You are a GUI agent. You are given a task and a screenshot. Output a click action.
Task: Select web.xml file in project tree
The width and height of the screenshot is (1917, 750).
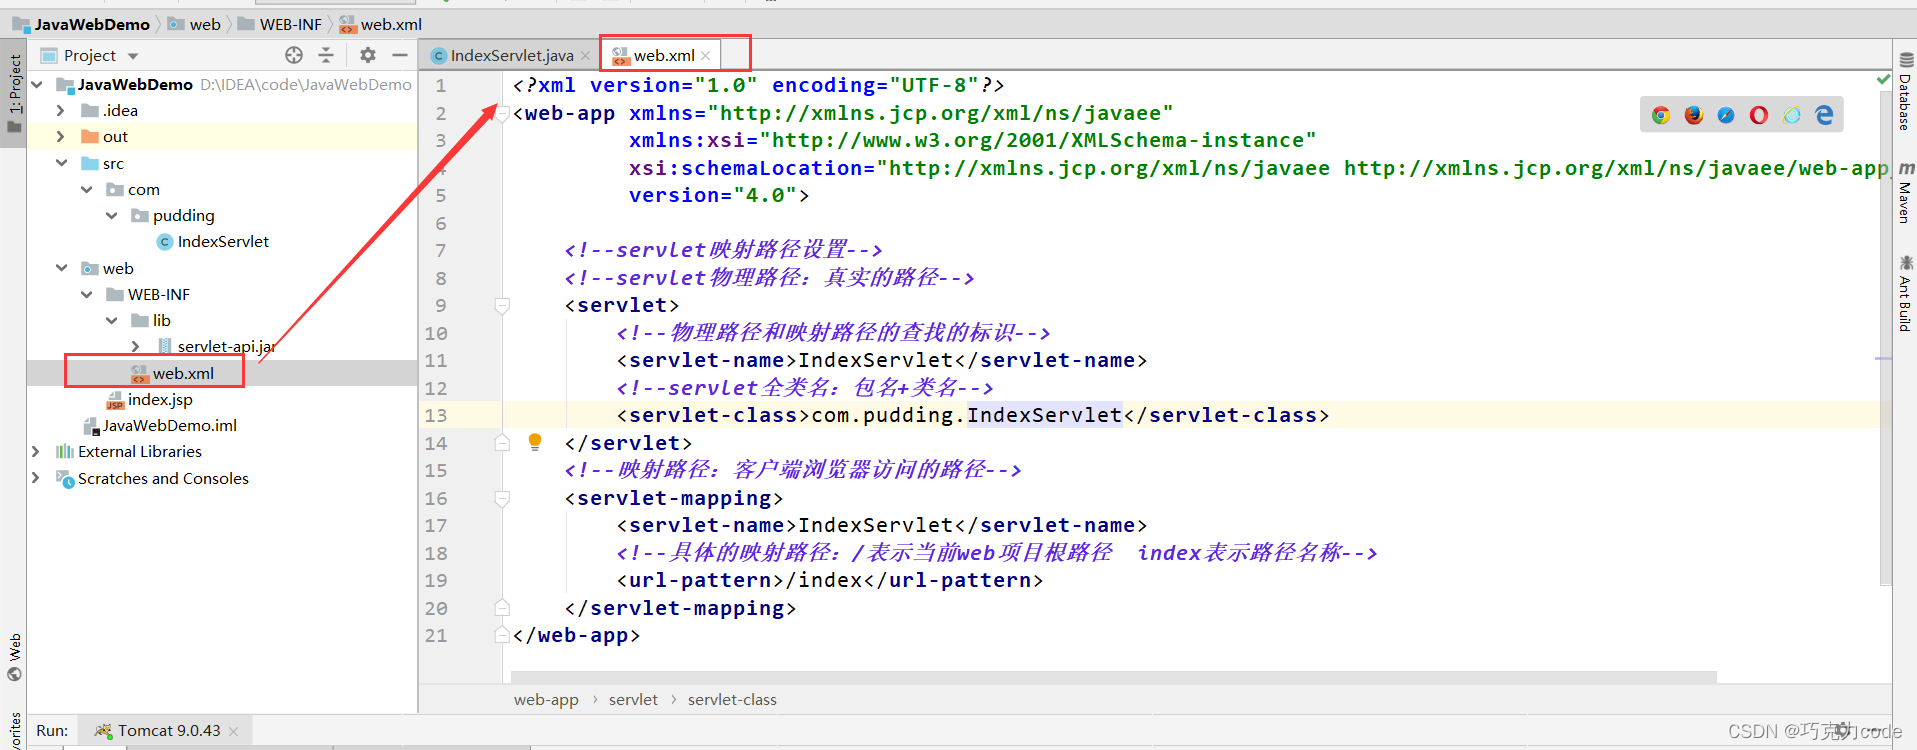(172, 373)
